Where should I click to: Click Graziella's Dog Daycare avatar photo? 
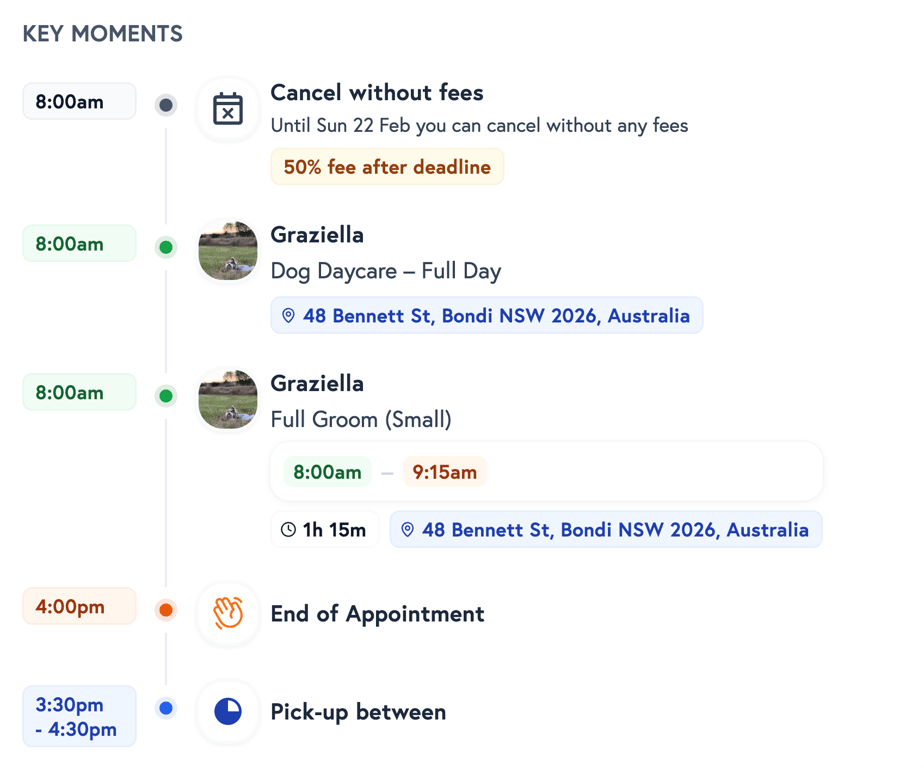pos(228,251)
